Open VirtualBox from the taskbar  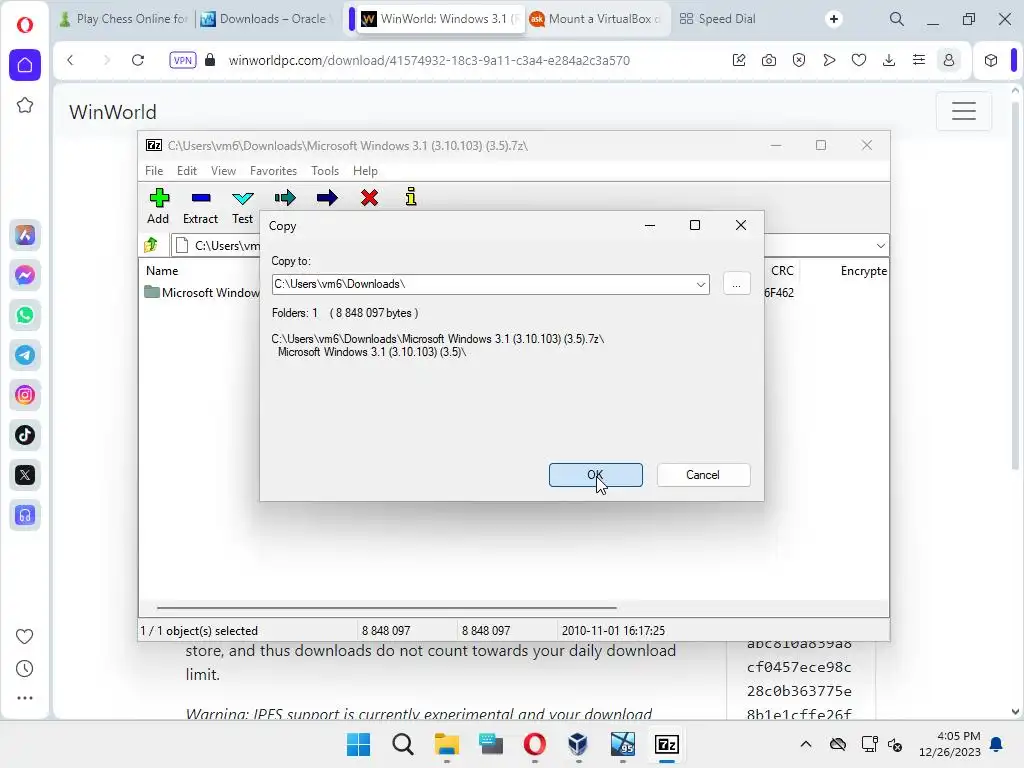coord(578,744)
